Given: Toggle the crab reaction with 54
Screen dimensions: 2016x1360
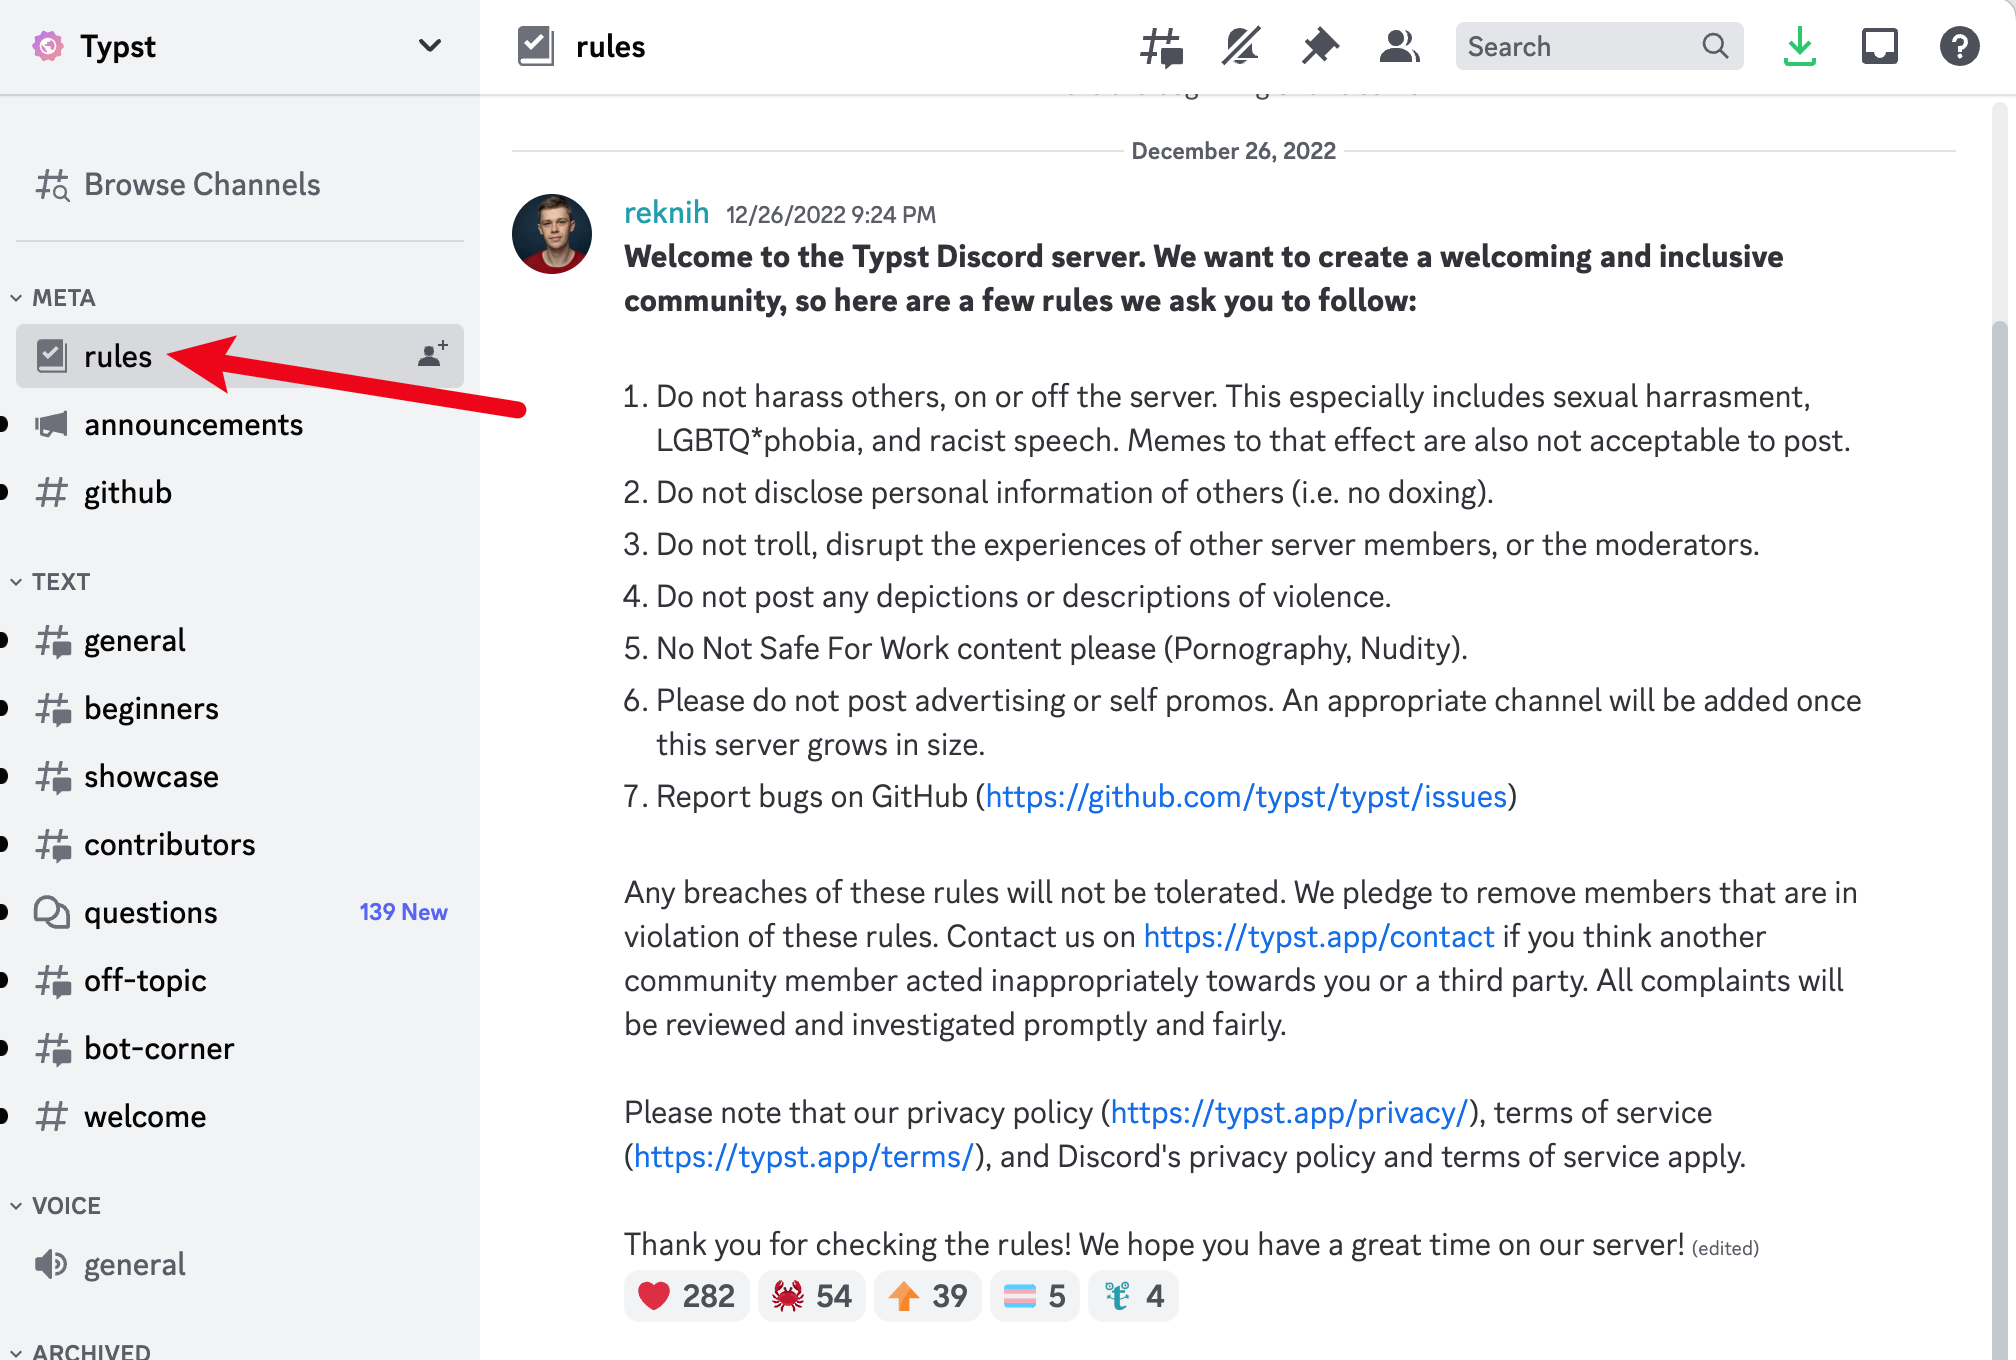Looking at the screenshot, I should coord(811,1296).
